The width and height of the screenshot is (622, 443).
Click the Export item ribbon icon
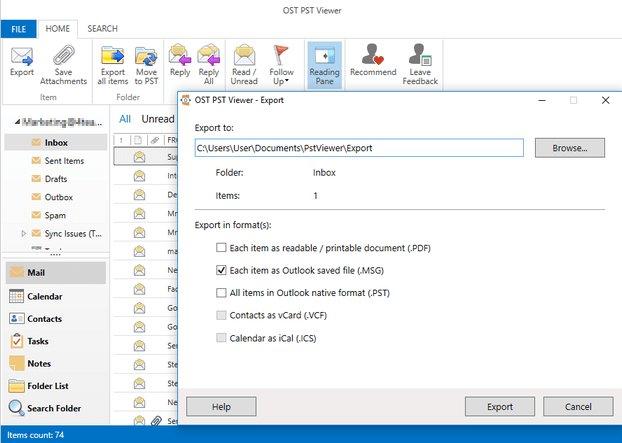(x=22, y=56)
